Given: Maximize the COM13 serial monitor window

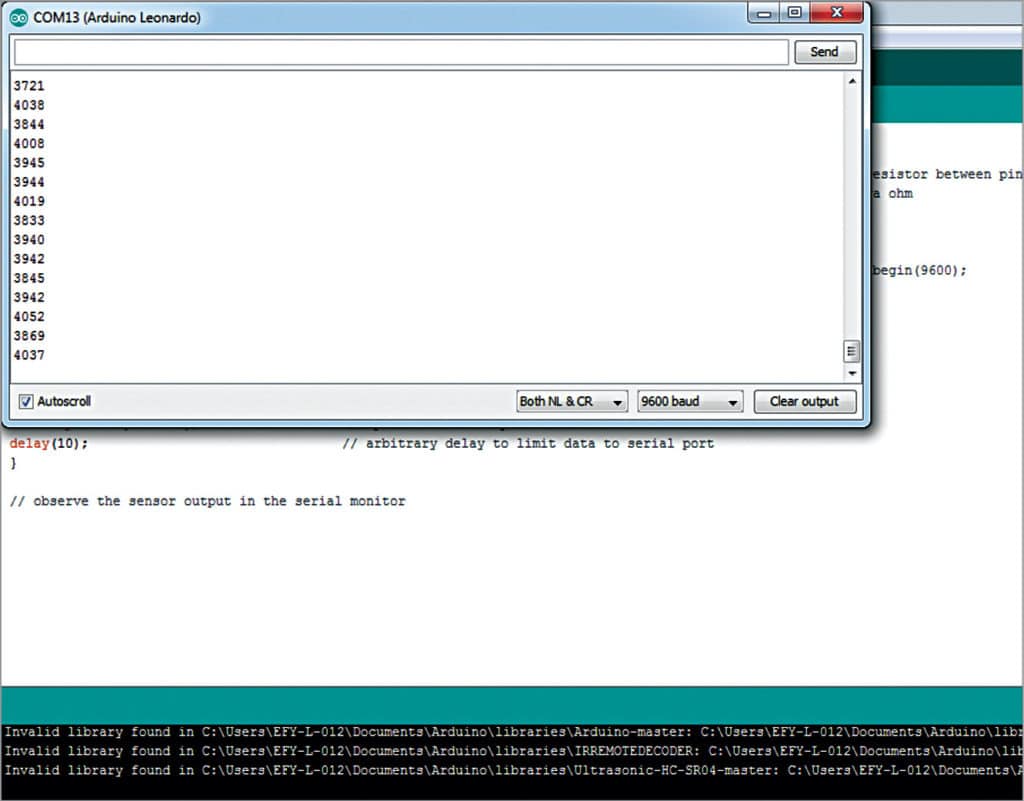Looking at the screenshot, I should (x=795, y=13).
